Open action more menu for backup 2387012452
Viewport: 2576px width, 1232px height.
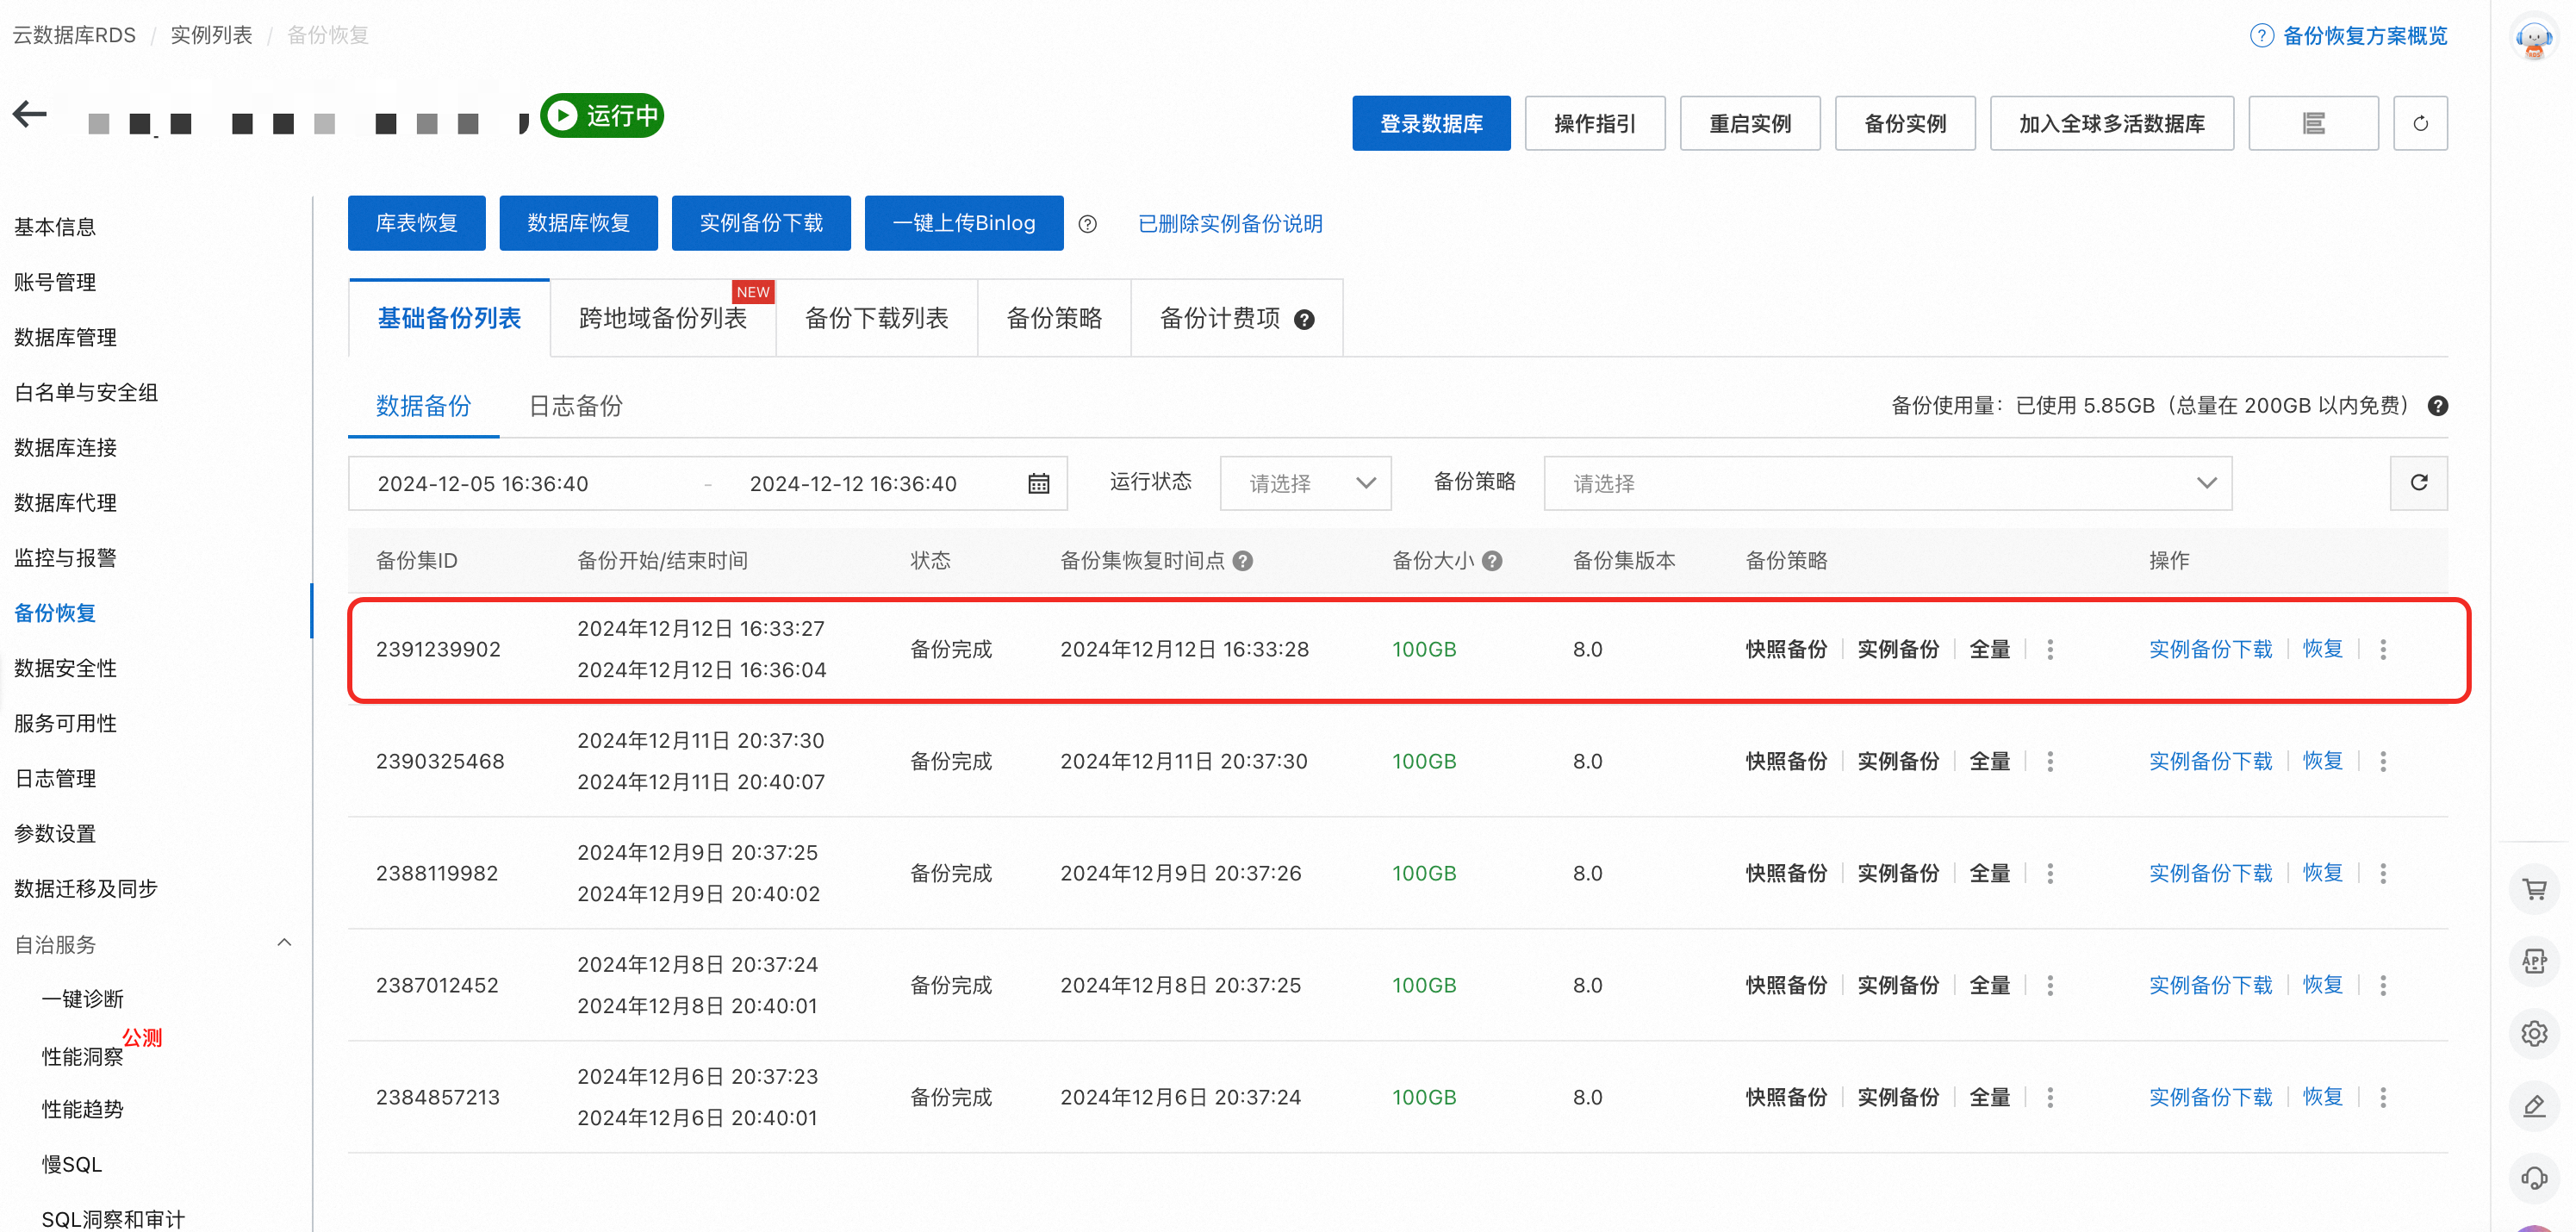pyautogui.click(x=2383, y=986)
